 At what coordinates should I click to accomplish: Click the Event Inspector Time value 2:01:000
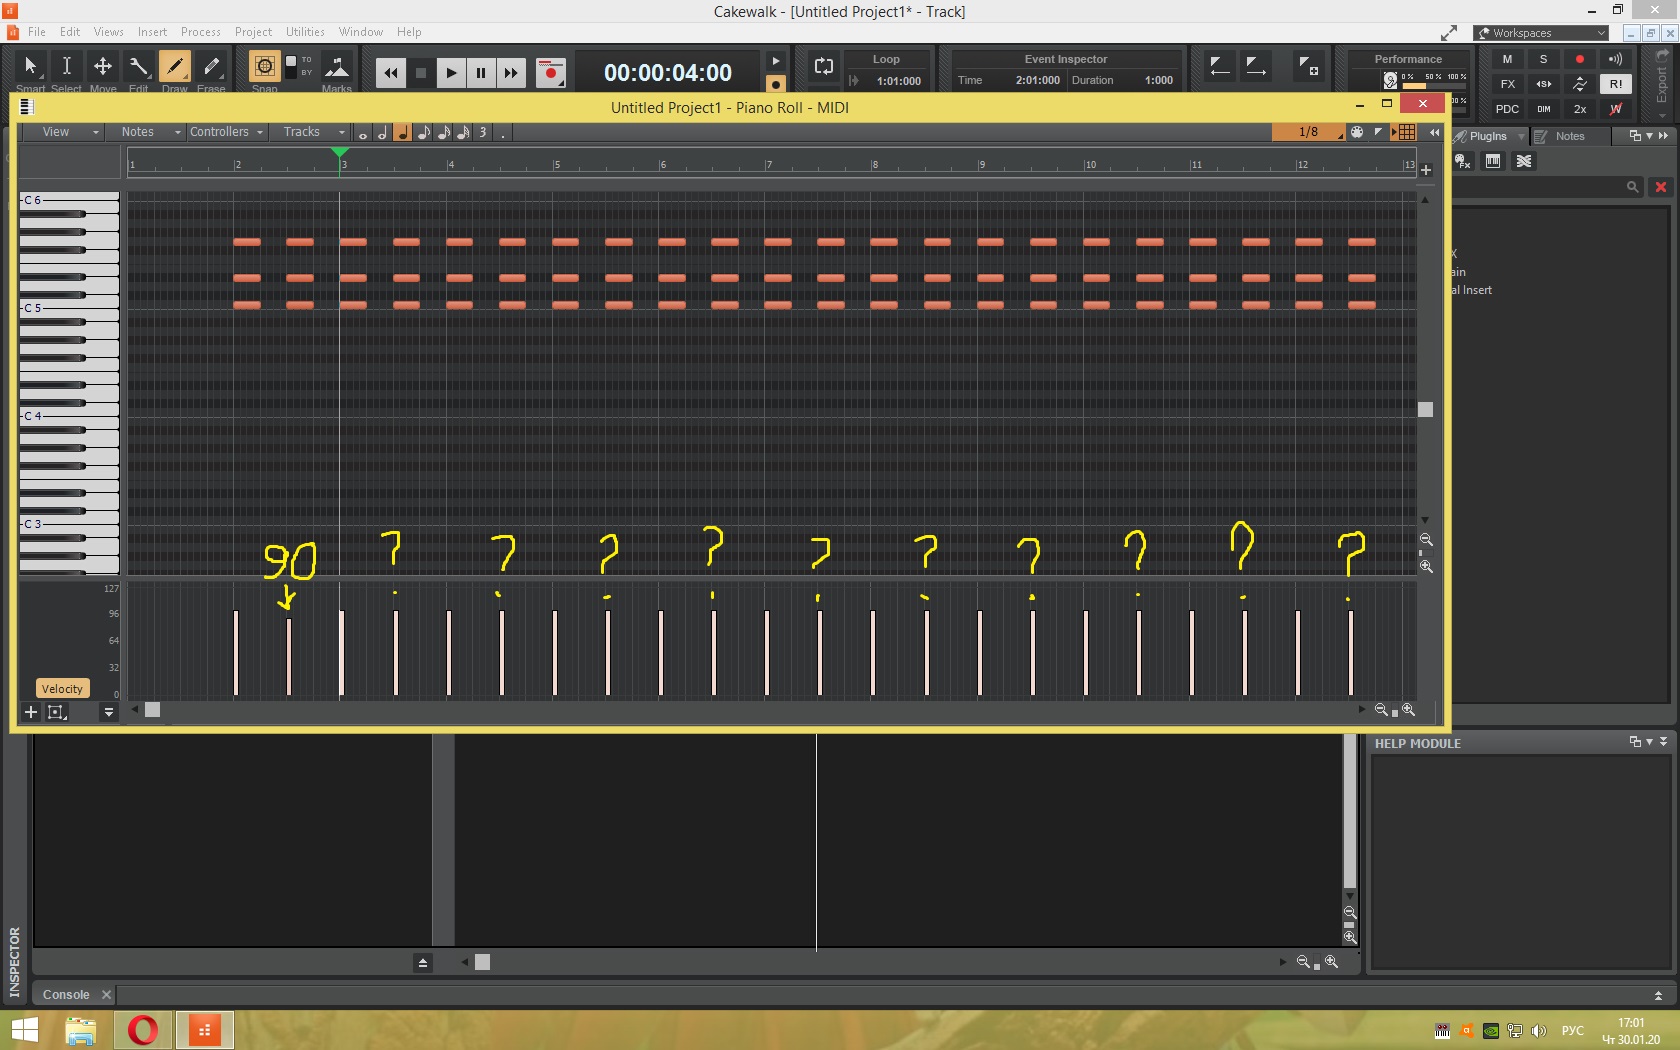click(1037, 80)
